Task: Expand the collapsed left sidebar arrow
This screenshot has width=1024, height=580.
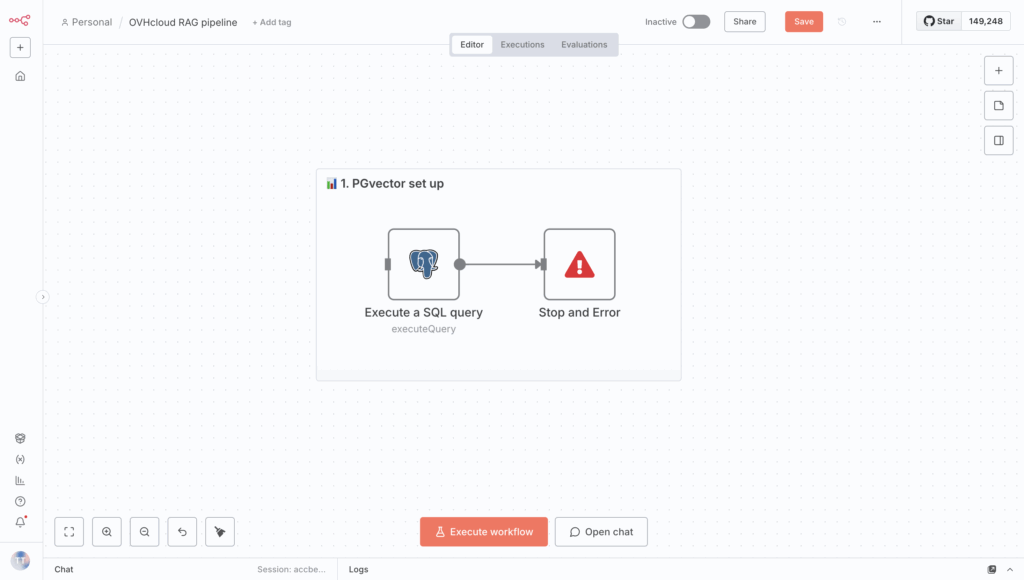Action: [42, 297]
